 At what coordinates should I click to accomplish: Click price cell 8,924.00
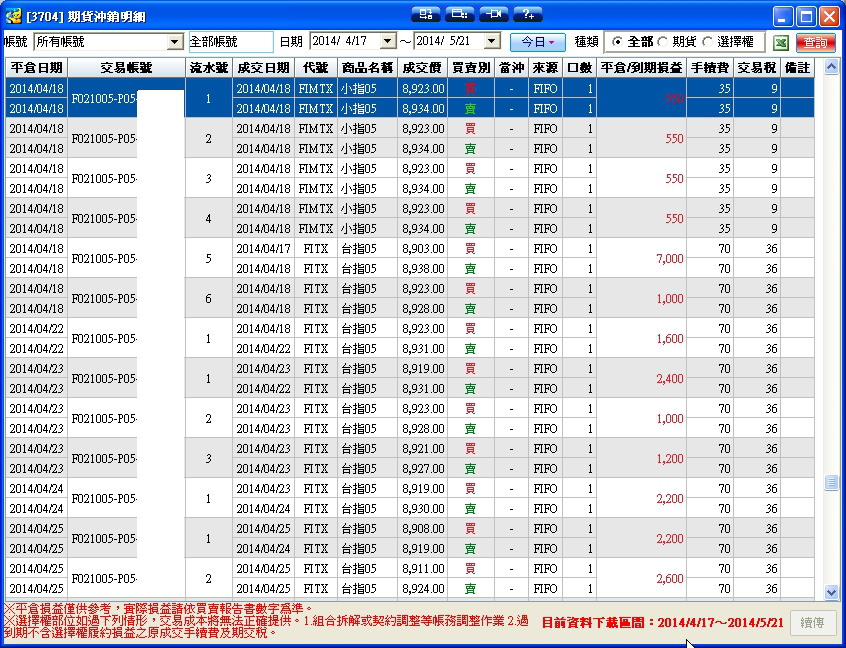(422, 589)
